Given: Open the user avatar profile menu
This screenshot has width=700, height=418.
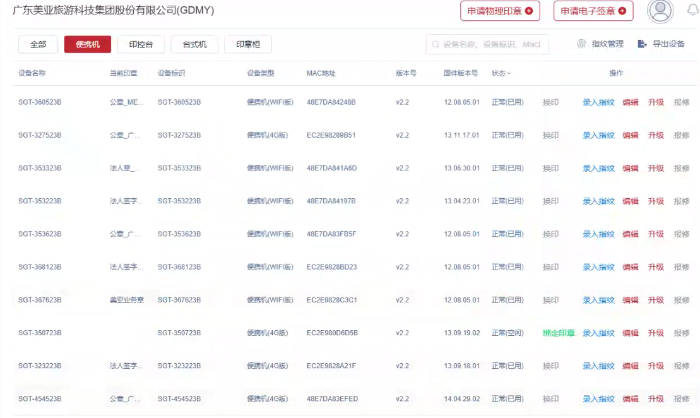Looking at the screenshot, I should click(x=660, y=11).
